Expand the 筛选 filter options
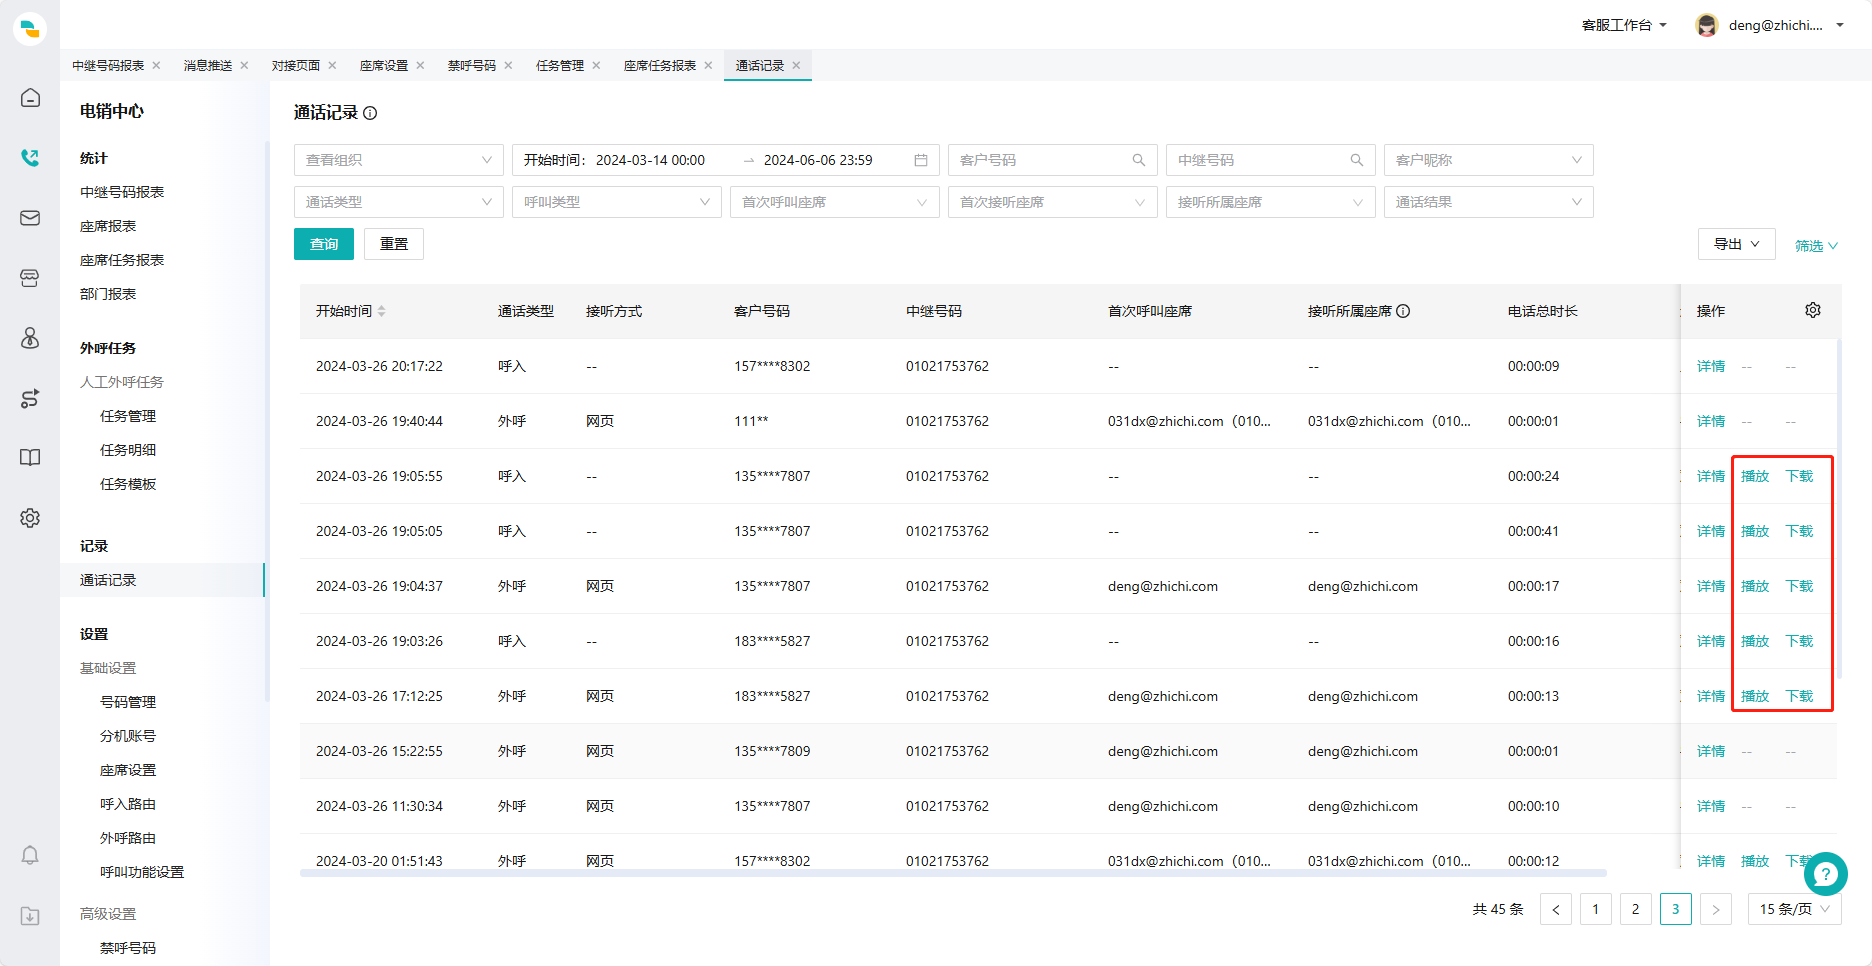Screen dimensions: 1872x966 [1816, 246]
